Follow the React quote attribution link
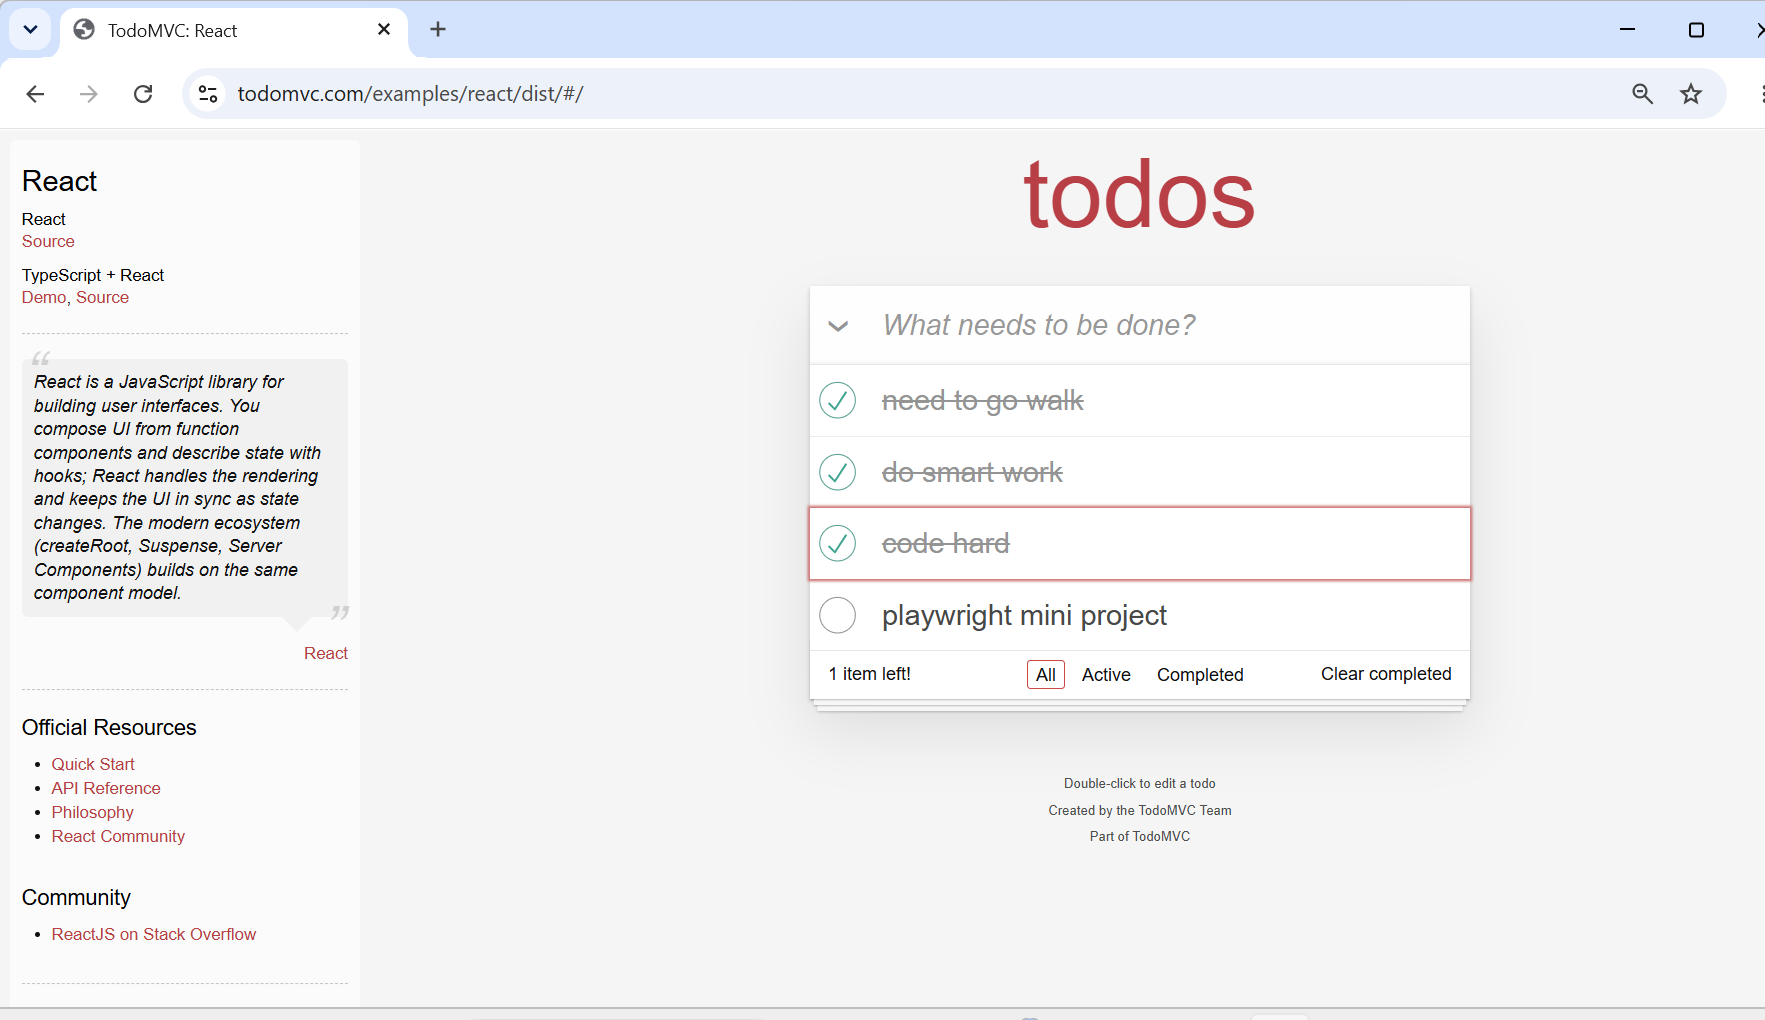Image resolution: width=1765 pixels, height=1020 pixels. pos(326,653)
